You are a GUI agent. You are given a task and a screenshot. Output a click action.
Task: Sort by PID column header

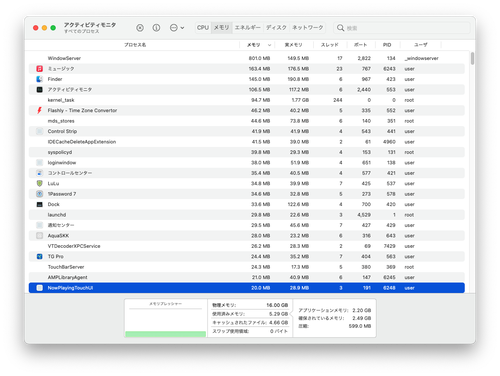coord(387,45)
